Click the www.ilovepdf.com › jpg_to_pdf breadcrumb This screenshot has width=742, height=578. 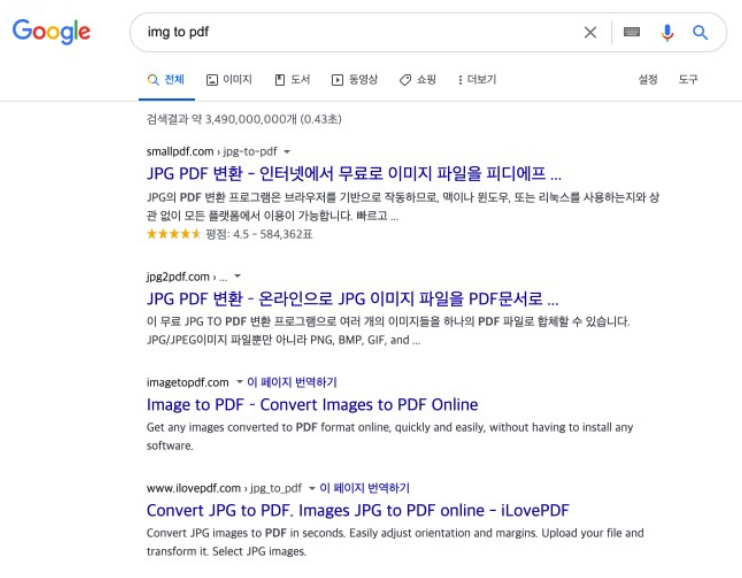[x=224, y=488]
